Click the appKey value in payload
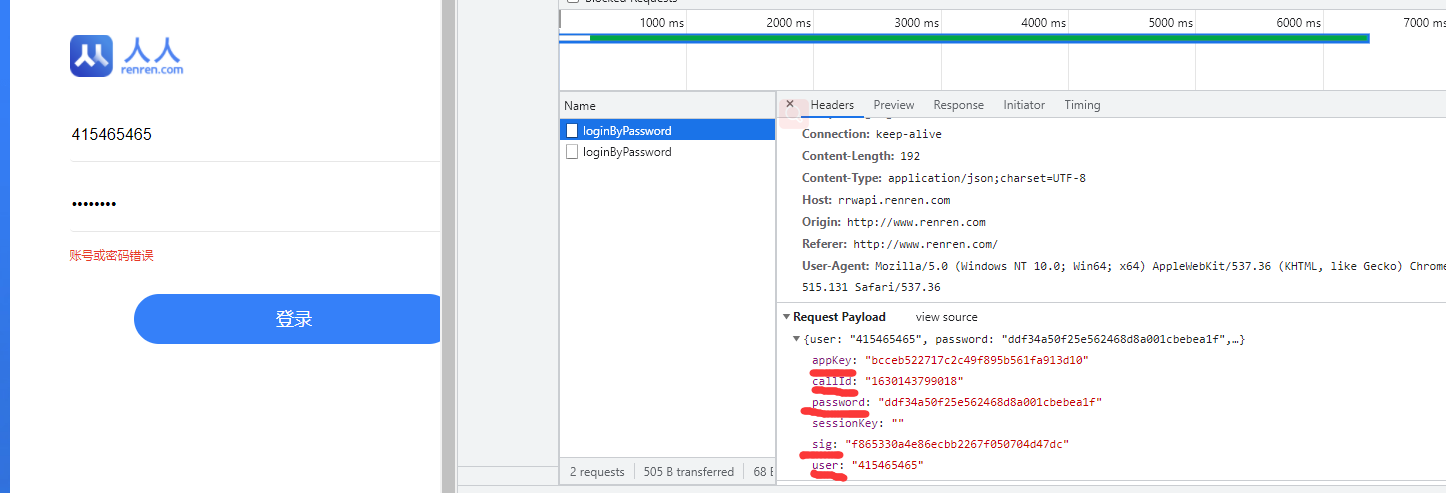The width and height of the screenshot is (1446, 493). coord(976,360)
